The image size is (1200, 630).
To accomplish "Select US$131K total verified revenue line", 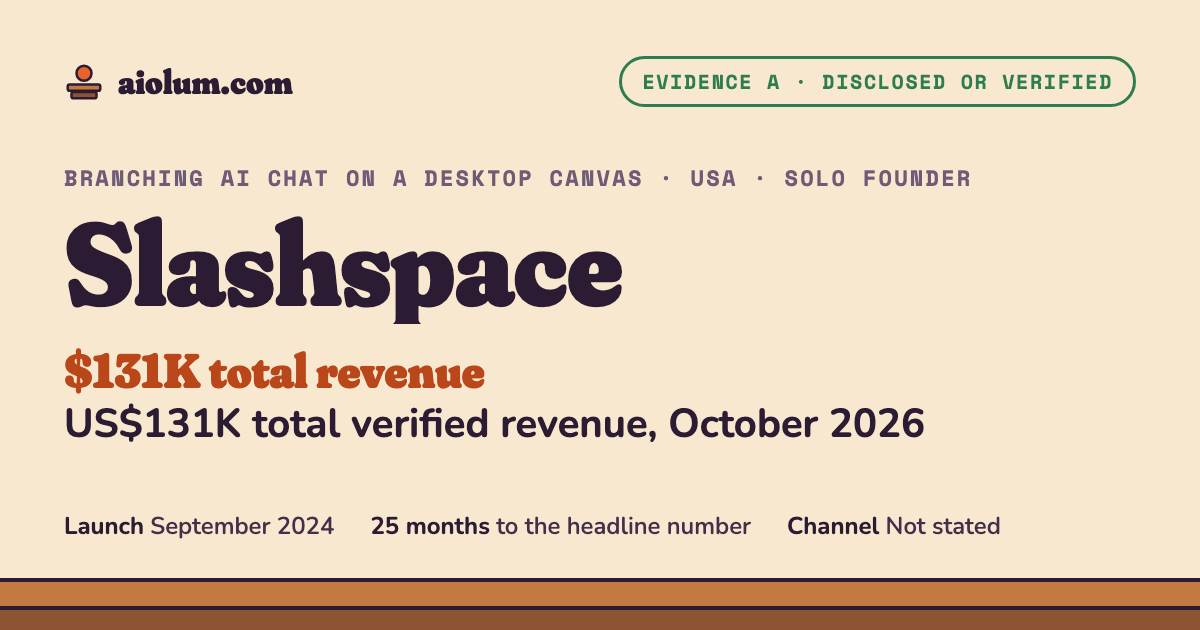I will 495,424.
